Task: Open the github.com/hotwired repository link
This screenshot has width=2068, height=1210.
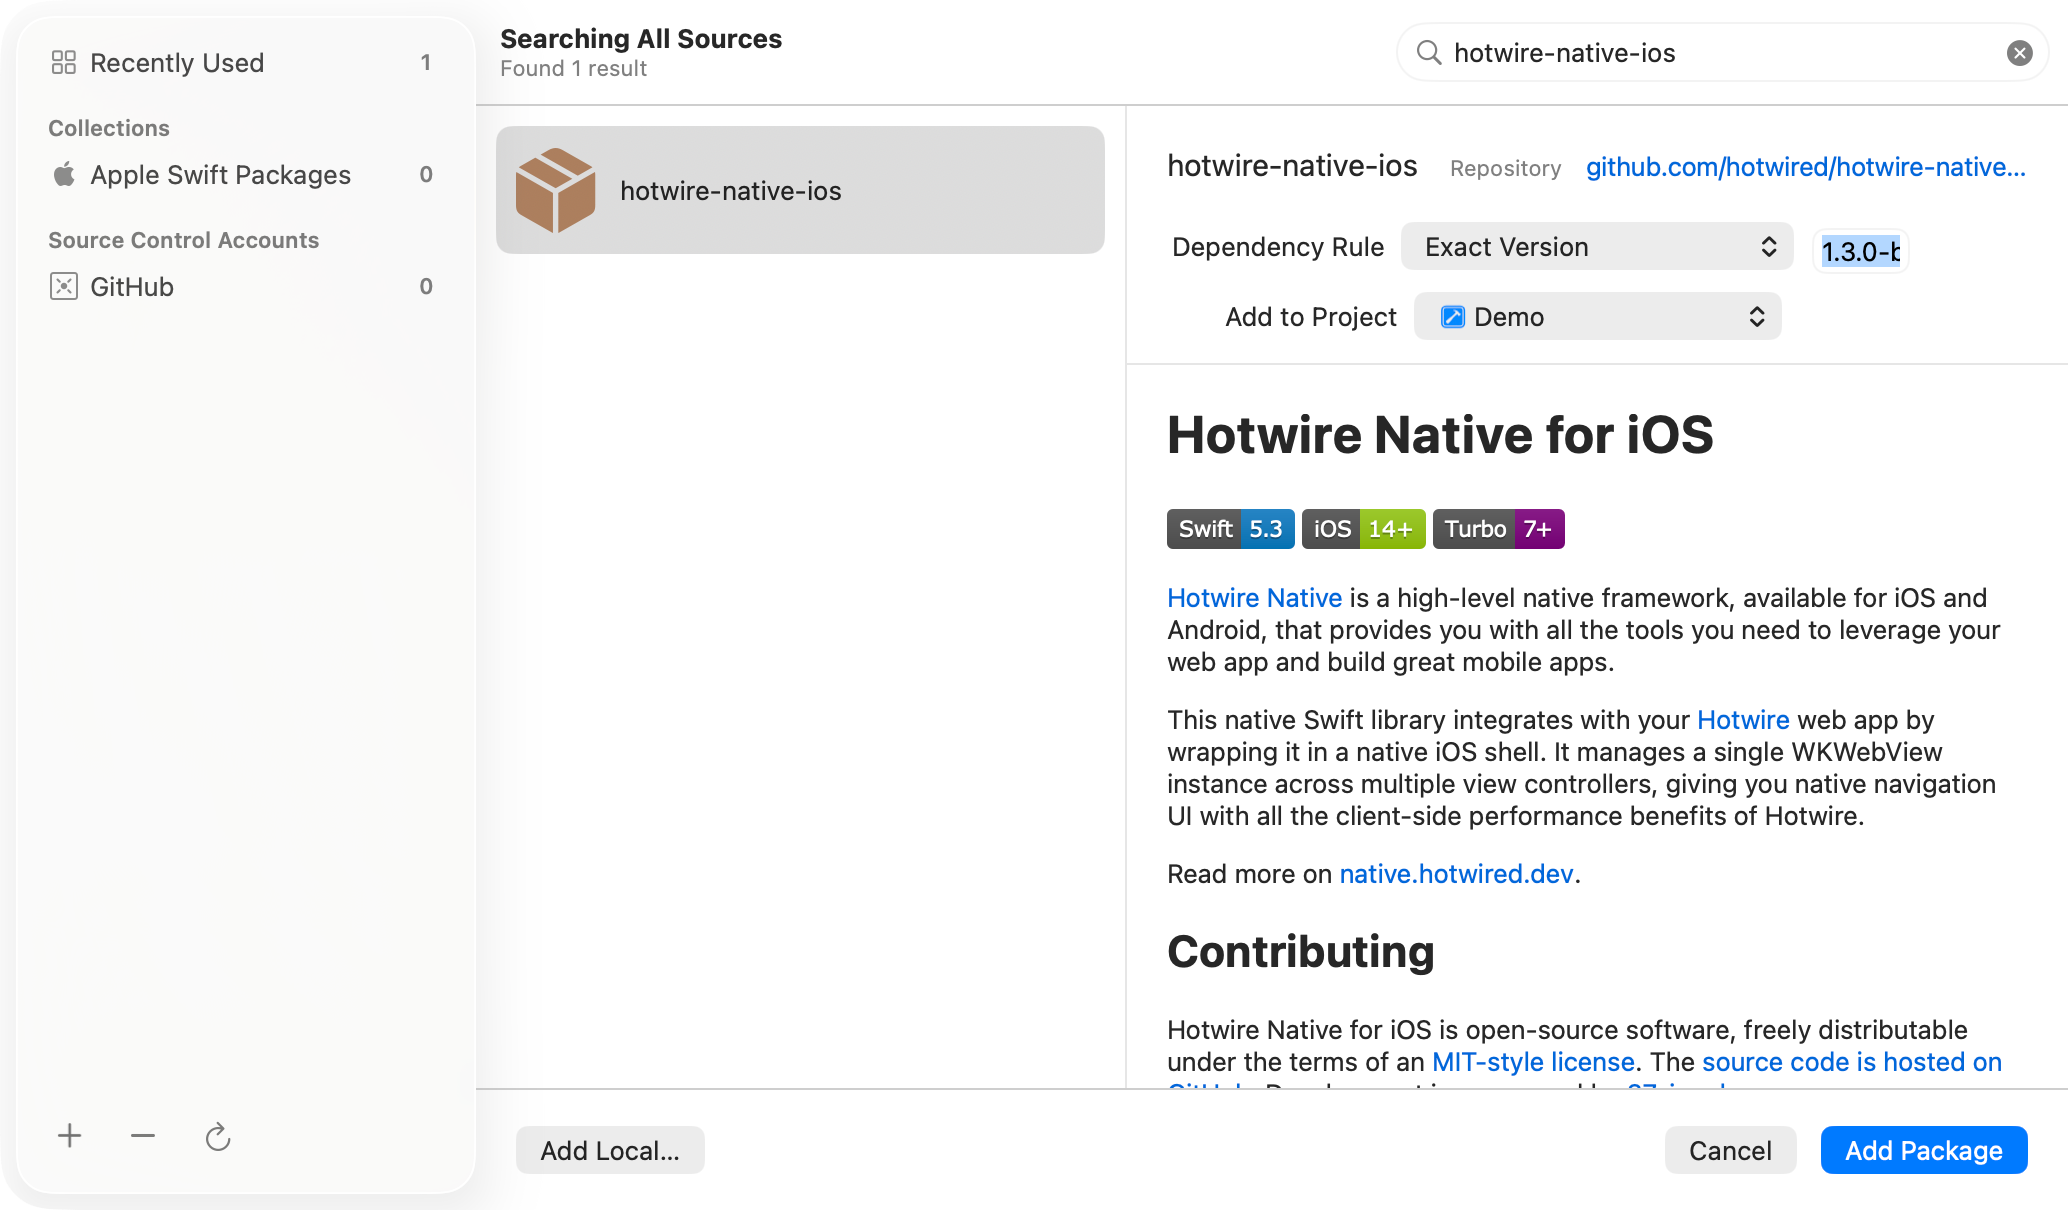Action: [x=1805, y=167]
